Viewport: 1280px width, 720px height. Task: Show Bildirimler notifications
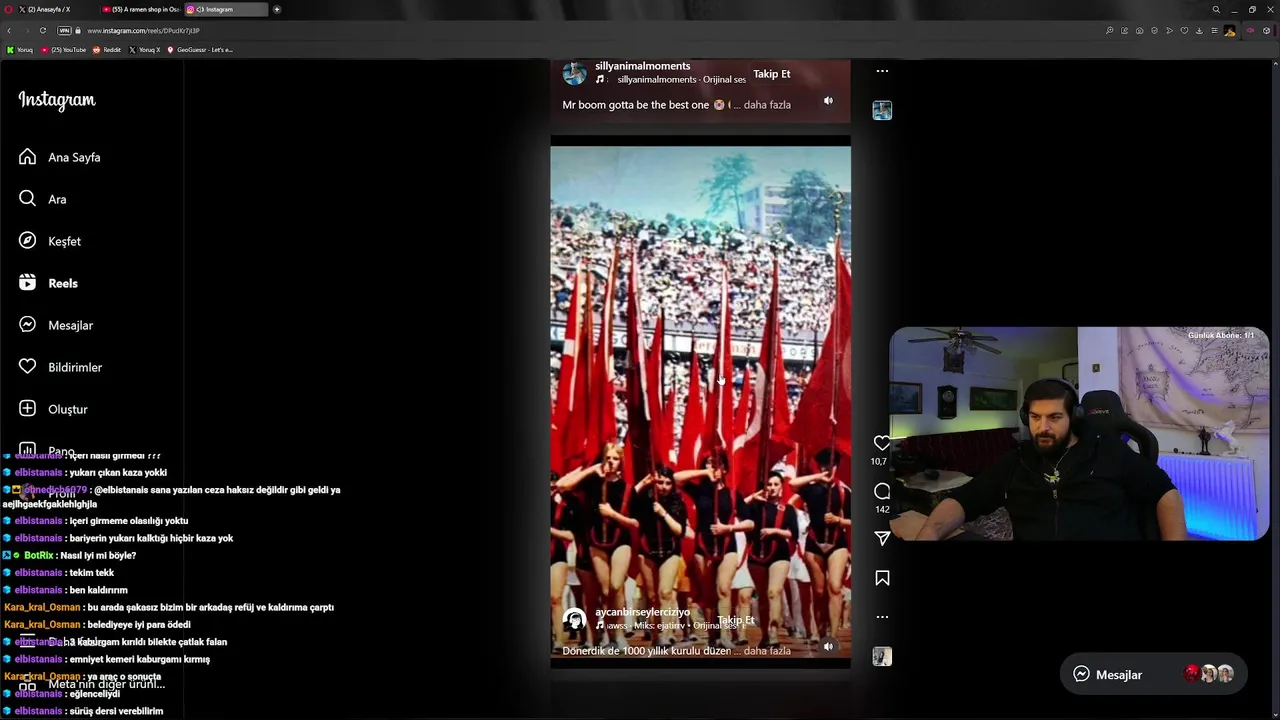pos(60,367)
